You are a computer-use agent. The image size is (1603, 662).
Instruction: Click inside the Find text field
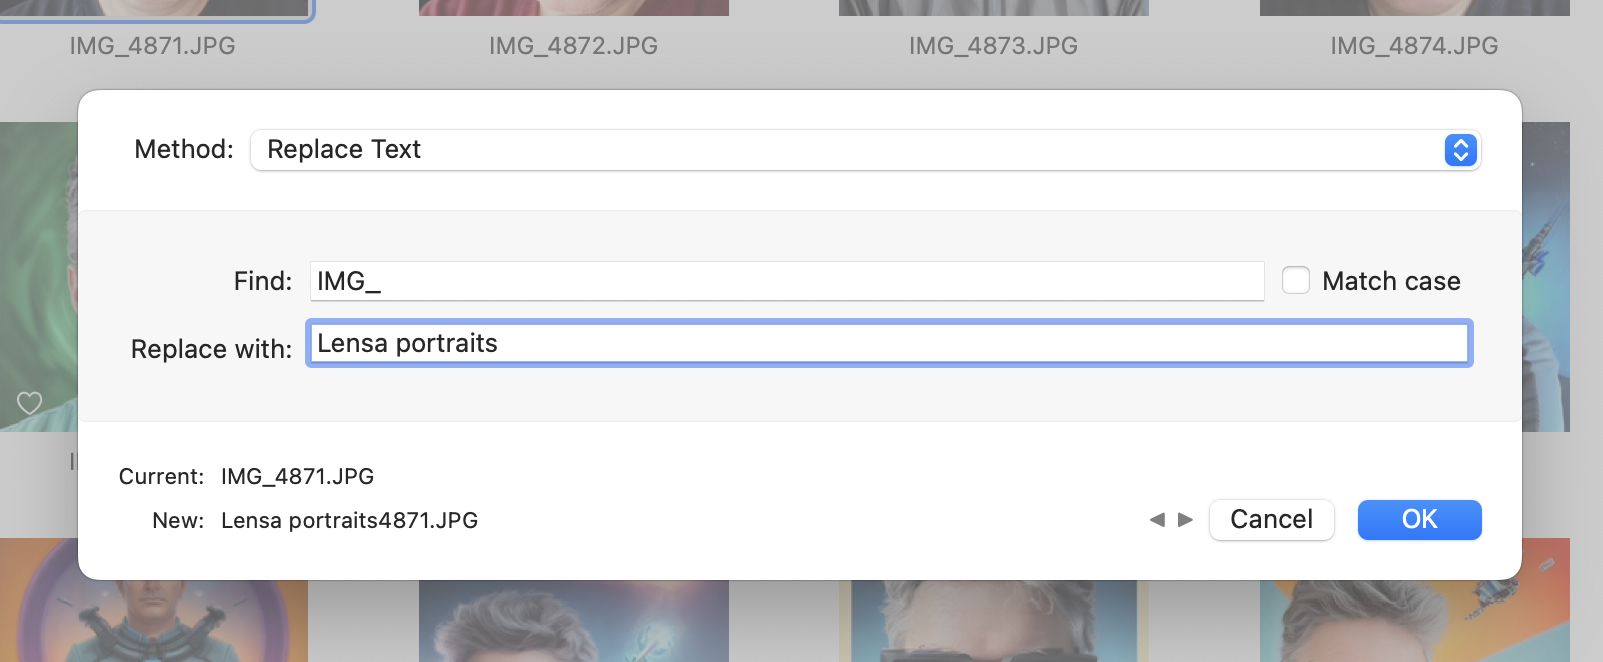point(786,281)
